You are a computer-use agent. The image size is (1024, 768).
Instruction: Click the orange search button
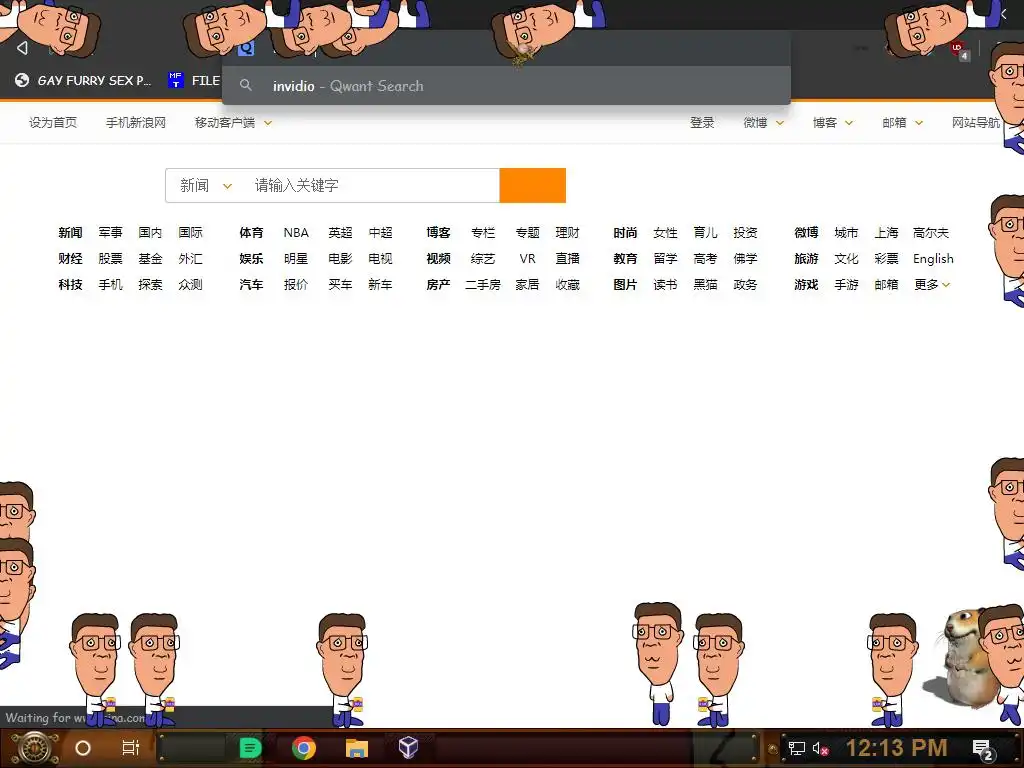pyautogui.click(x=532, y=185)
